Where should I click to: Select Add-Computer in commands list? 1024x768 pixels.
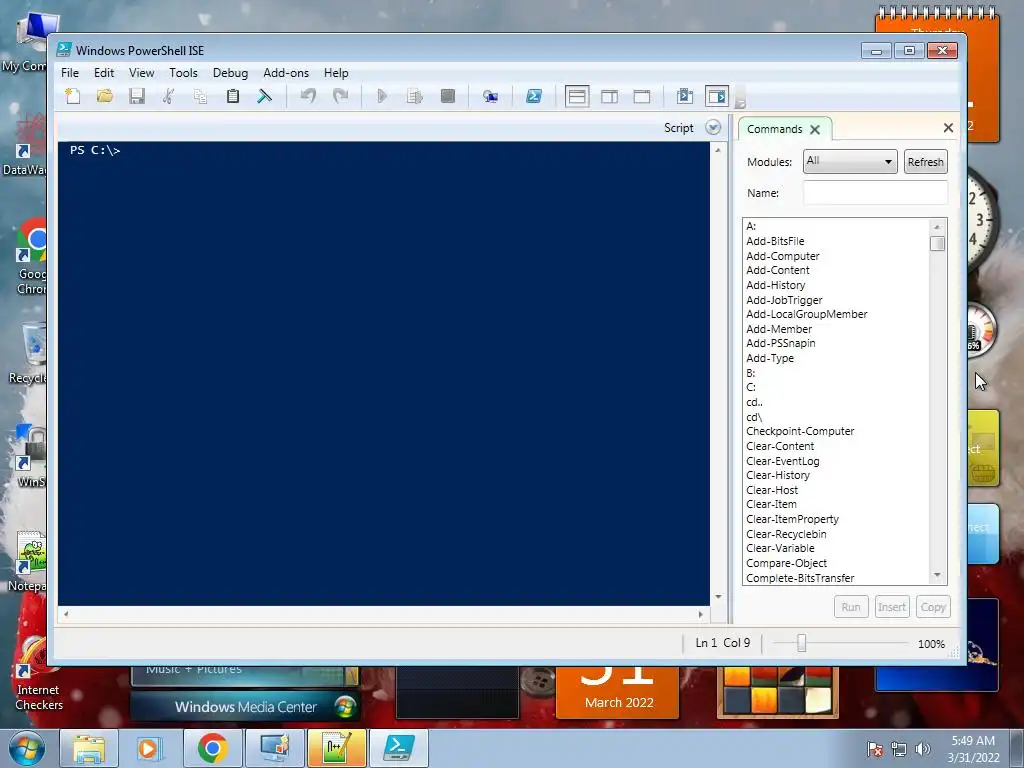point(782,256)
